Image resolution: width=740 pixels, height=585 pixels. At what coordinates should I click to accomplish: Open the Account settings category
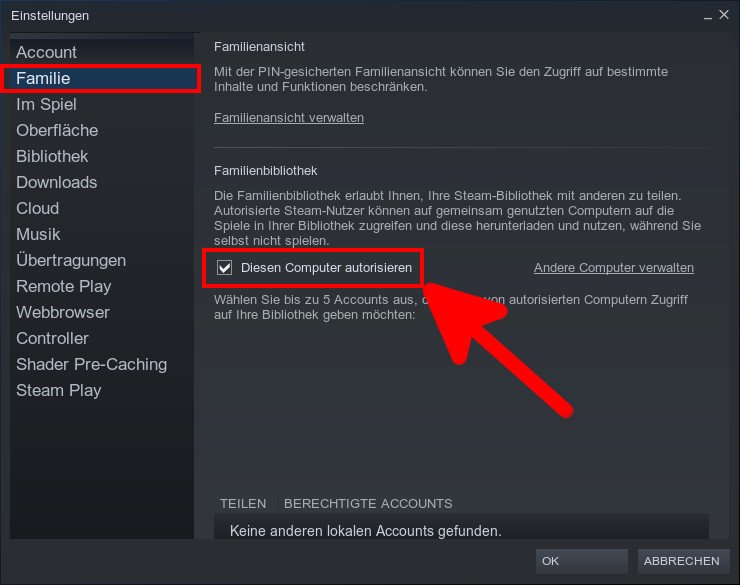coord(46,52)
